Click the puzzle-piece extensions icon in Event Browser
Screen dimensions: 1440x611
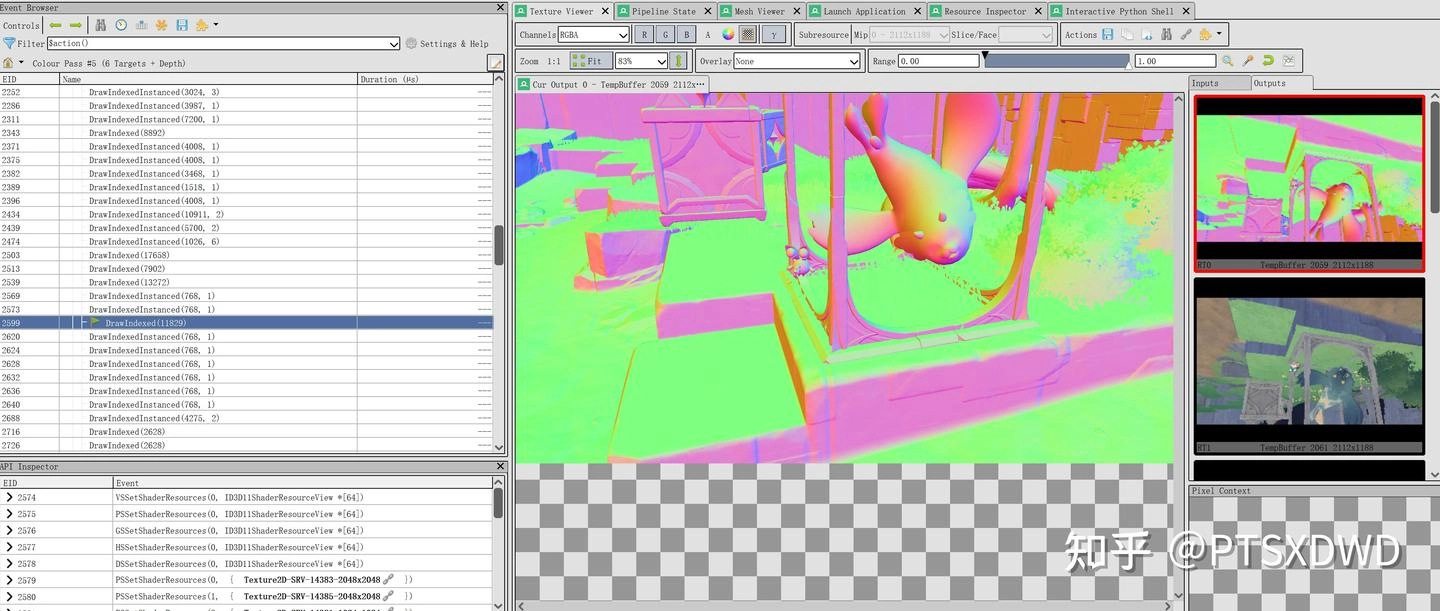tap(202, 25)
